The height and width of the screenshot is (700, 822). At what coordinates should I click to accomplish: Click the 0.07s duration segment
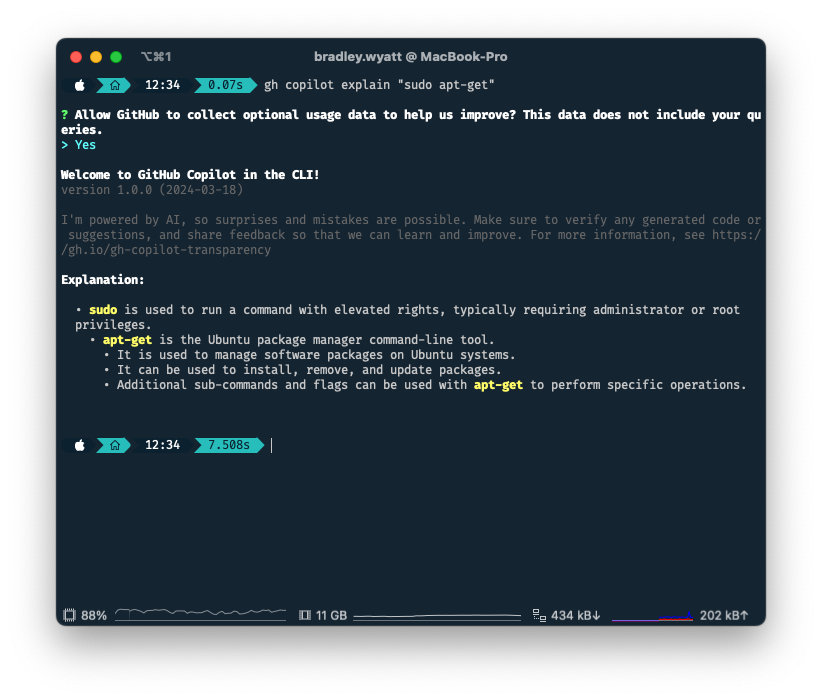[x=225, y=85]
